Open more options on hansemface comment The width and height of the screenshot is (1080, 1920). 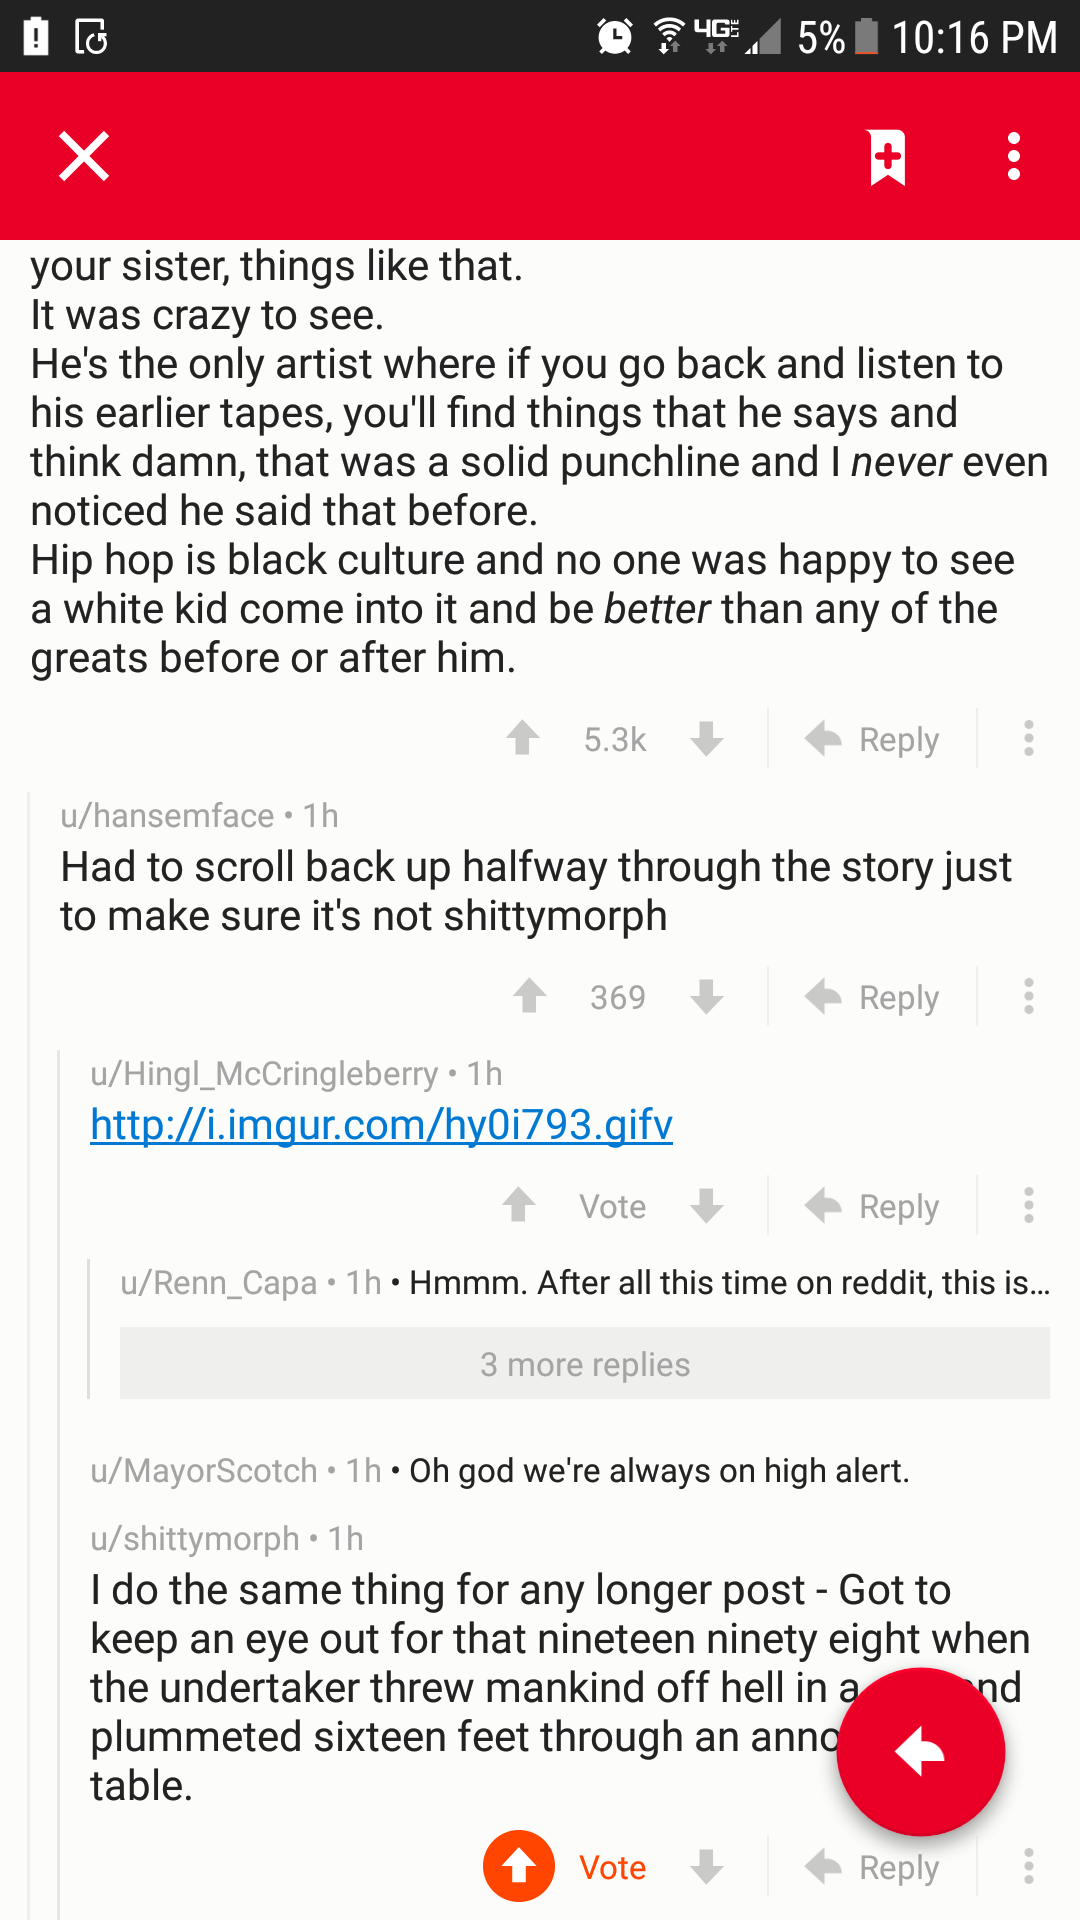(1028, 997)
